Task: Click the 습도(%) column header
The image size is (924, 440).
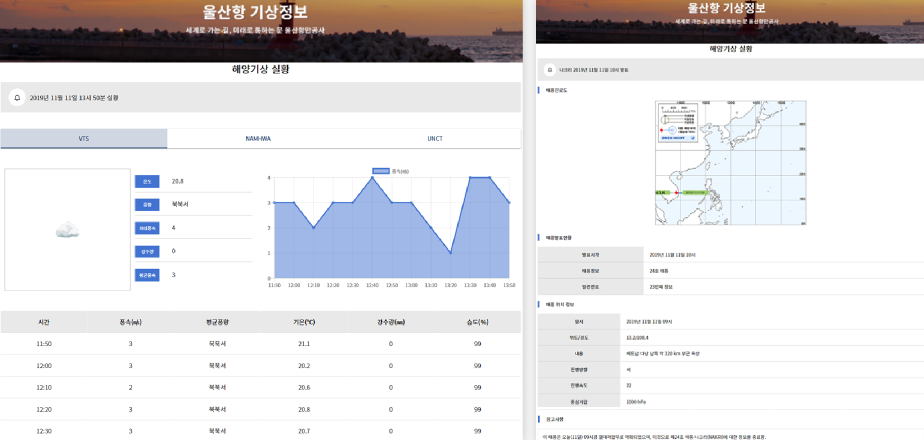Action: [x=477, y=322]
